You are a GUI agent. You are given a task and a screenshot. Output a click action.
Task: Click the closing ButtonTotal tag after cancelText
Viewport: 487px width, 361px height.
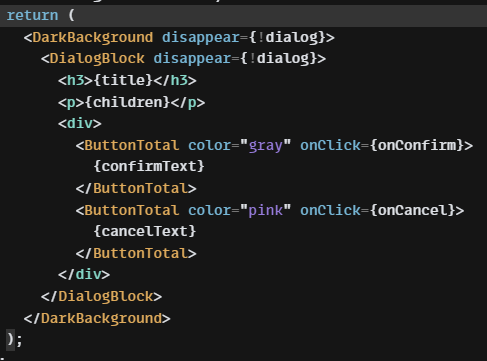tap(136, 253)
